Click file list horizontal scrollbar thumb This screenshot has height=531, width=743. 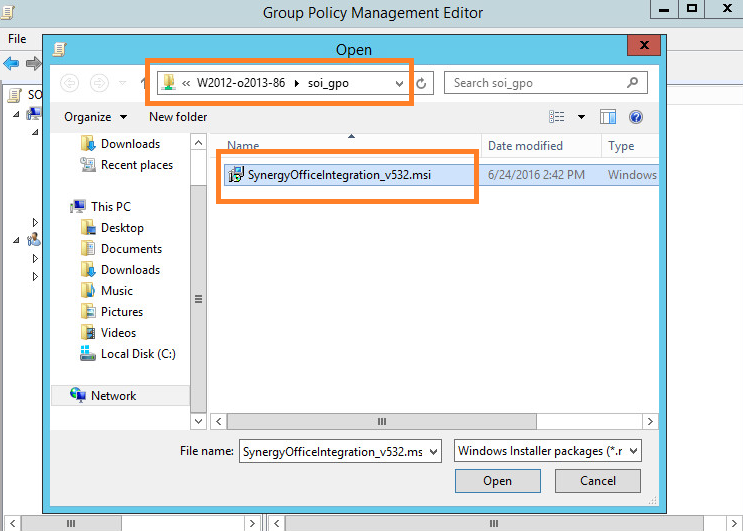click(382, 422)
